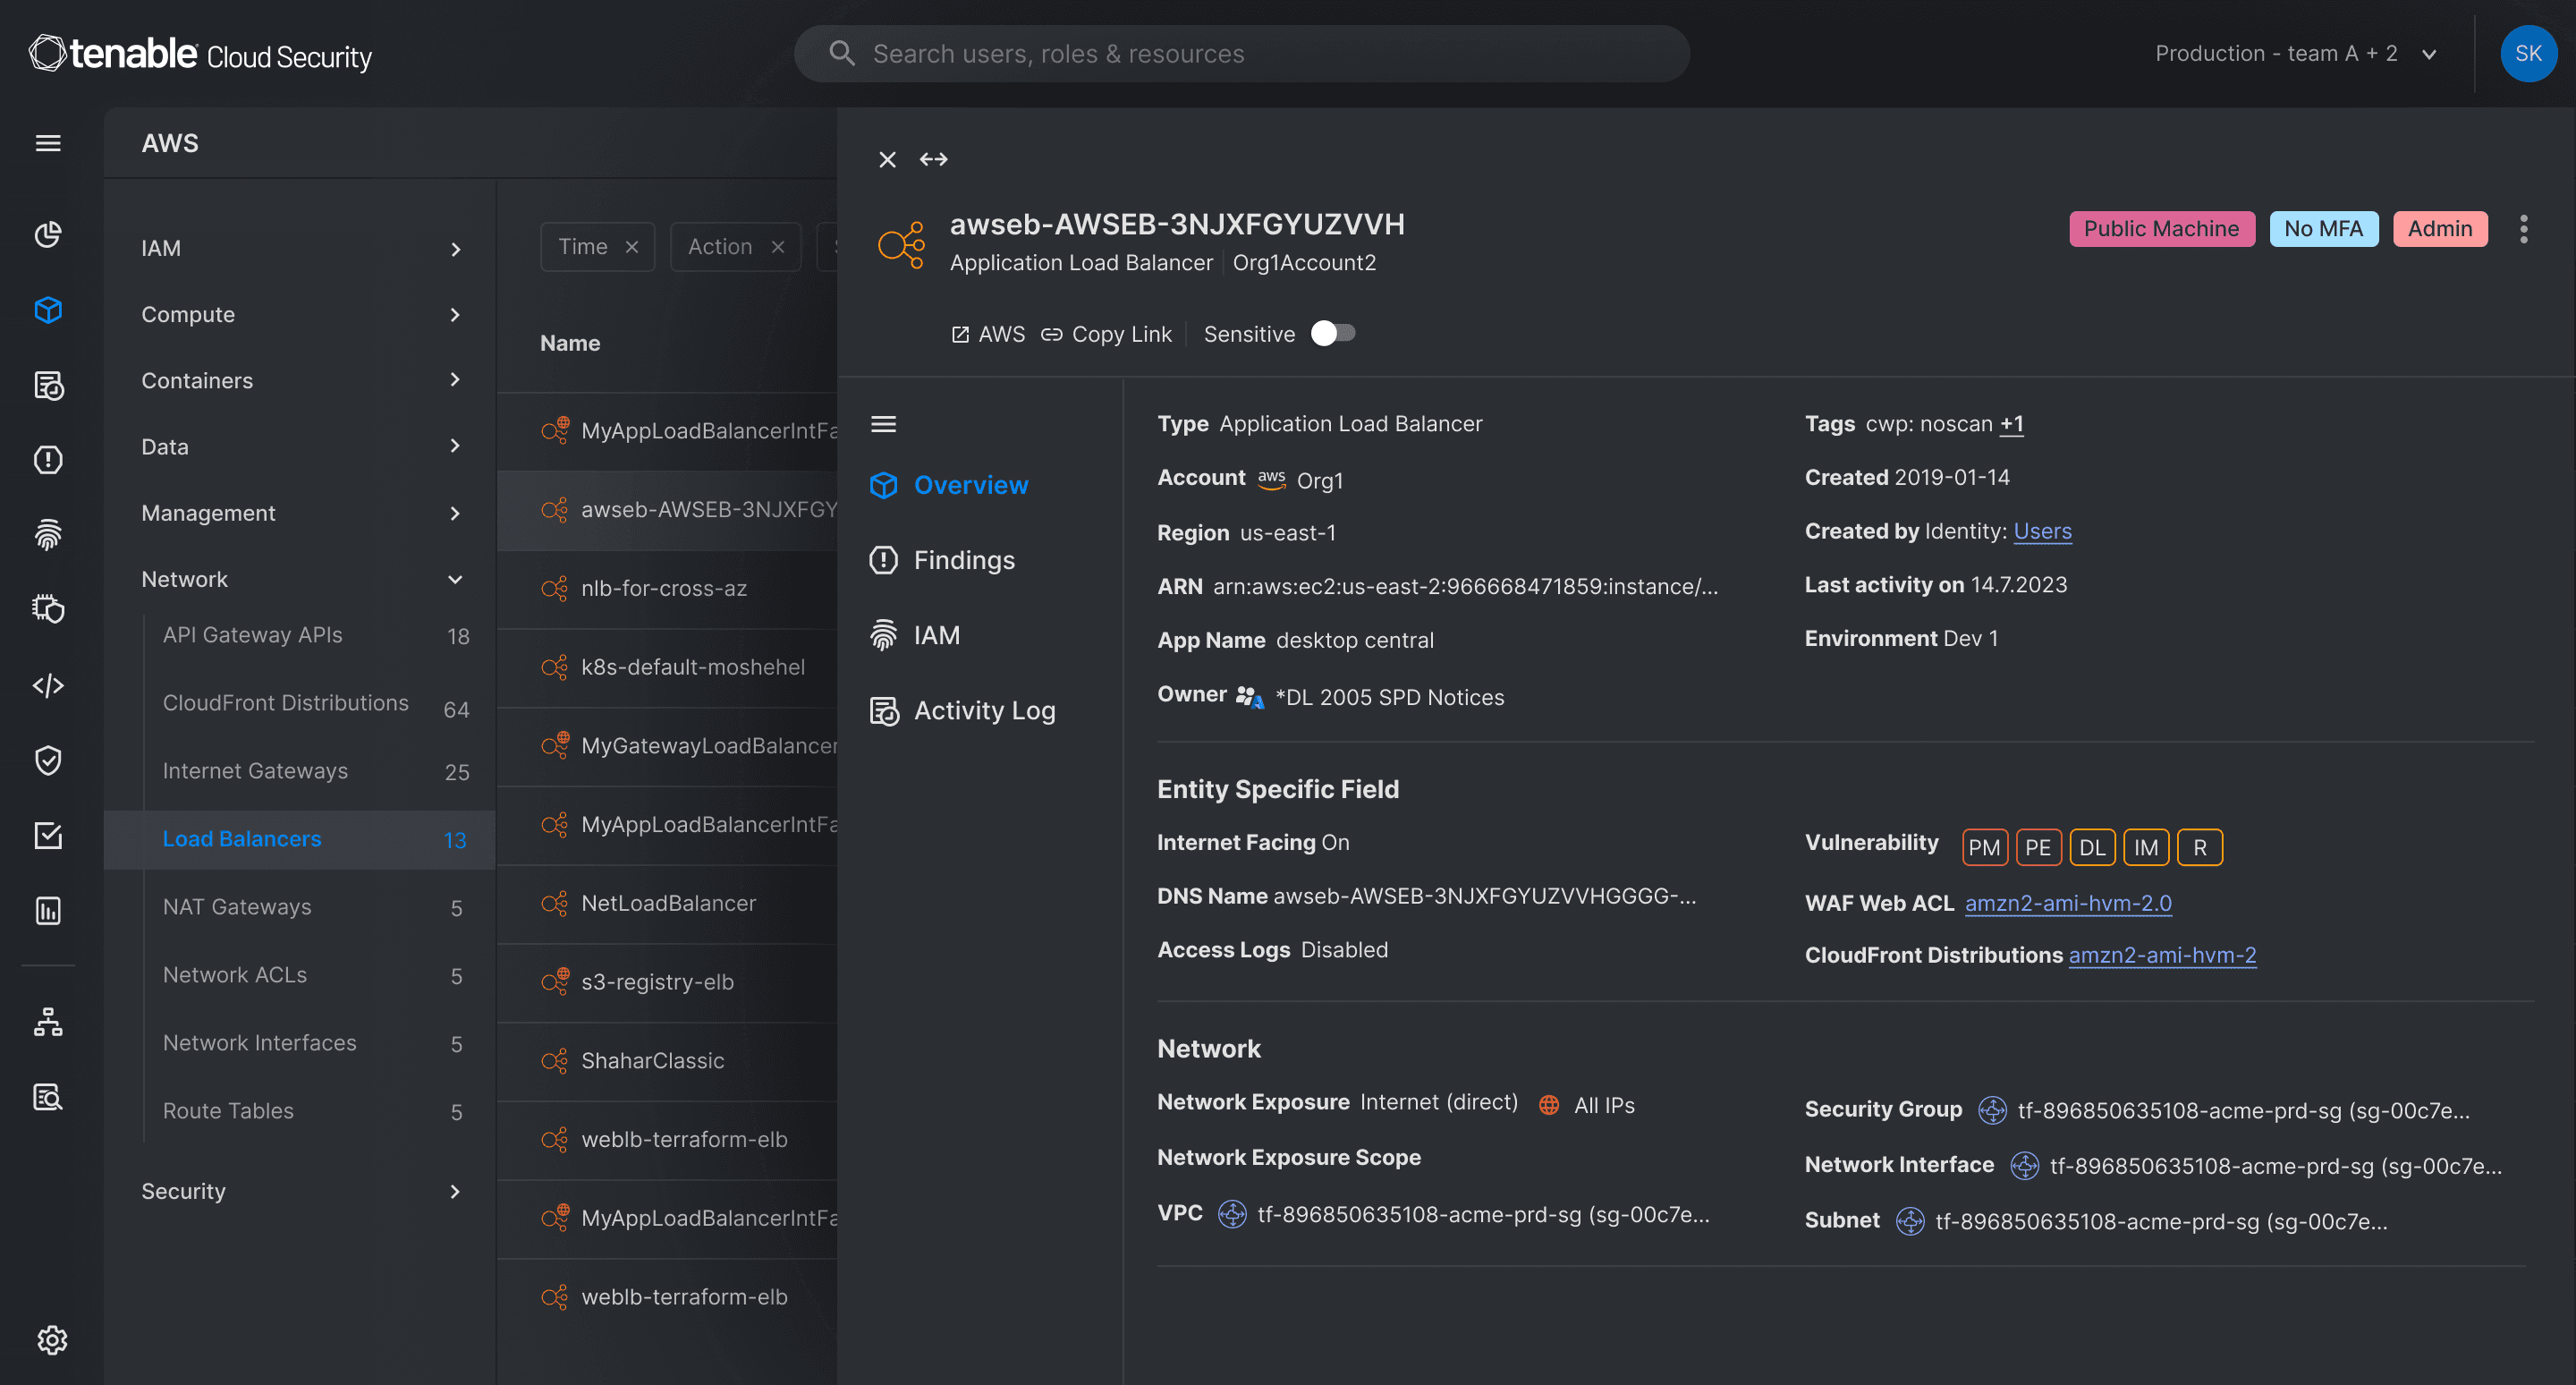Close the resource details panel
Viewport: 2576px width, 1385px height.
887,159
